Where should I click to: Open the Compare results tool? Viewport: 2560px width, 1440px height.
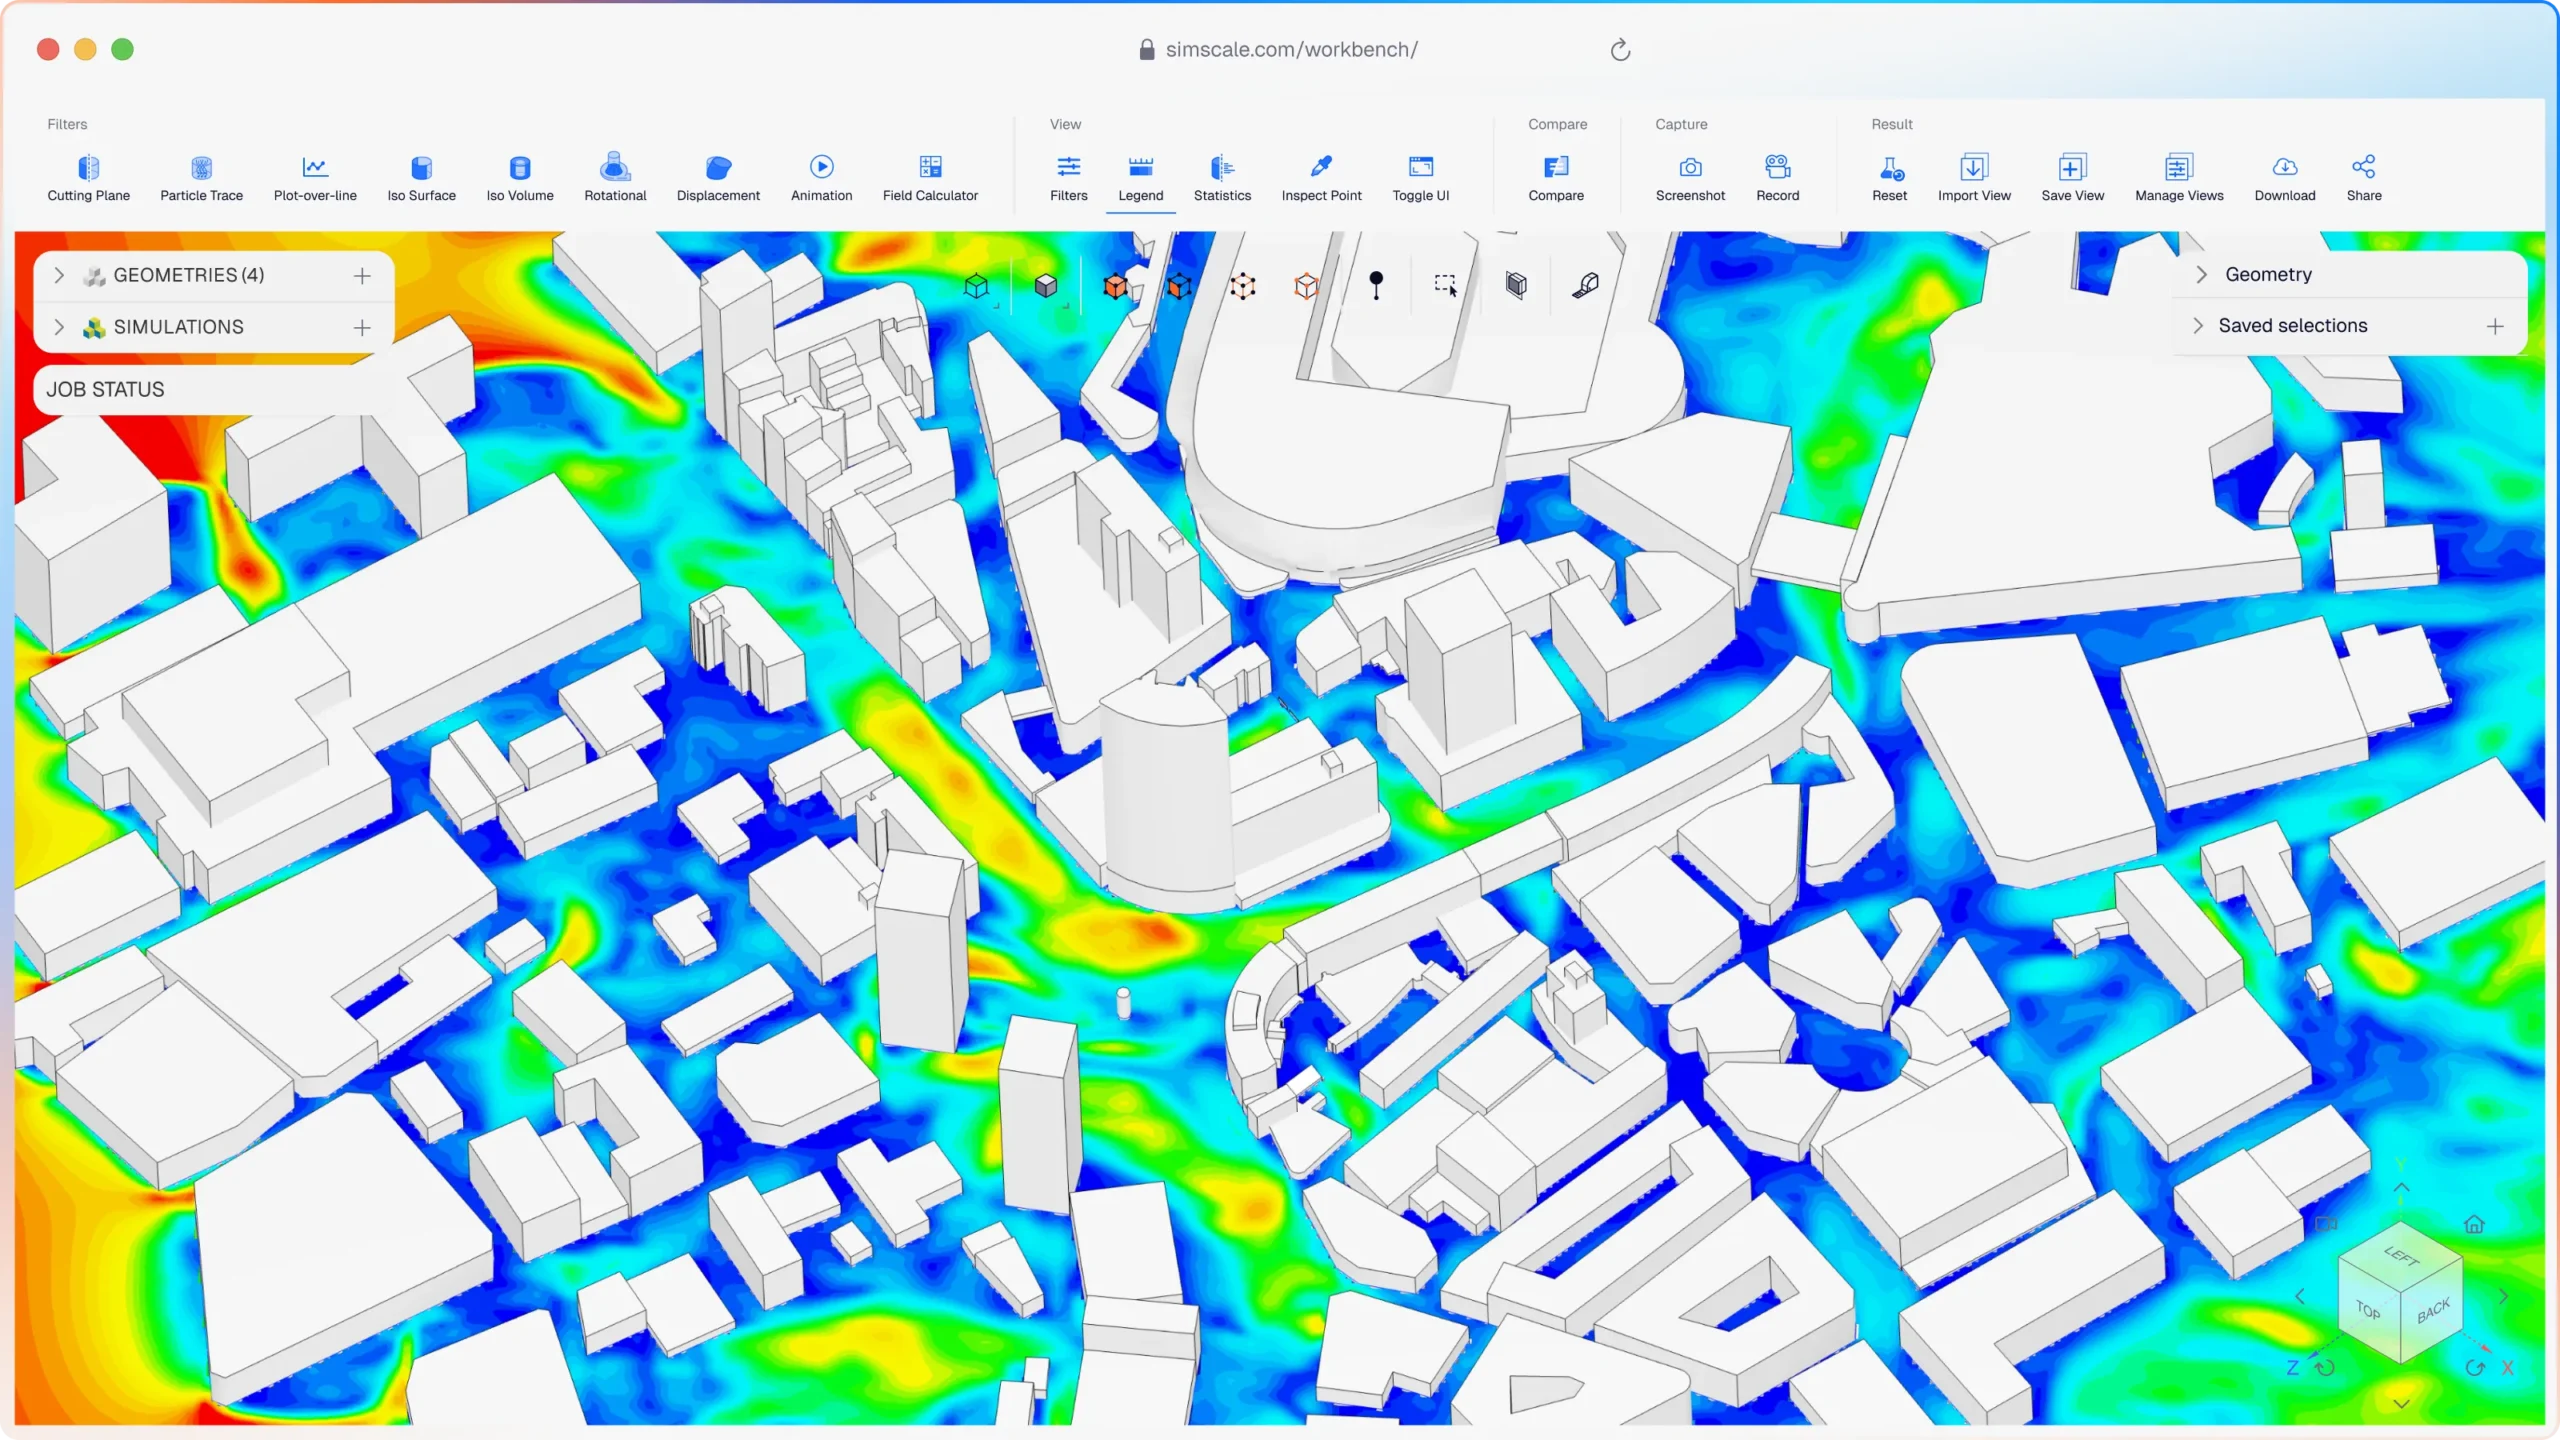tap(1556, 178)
